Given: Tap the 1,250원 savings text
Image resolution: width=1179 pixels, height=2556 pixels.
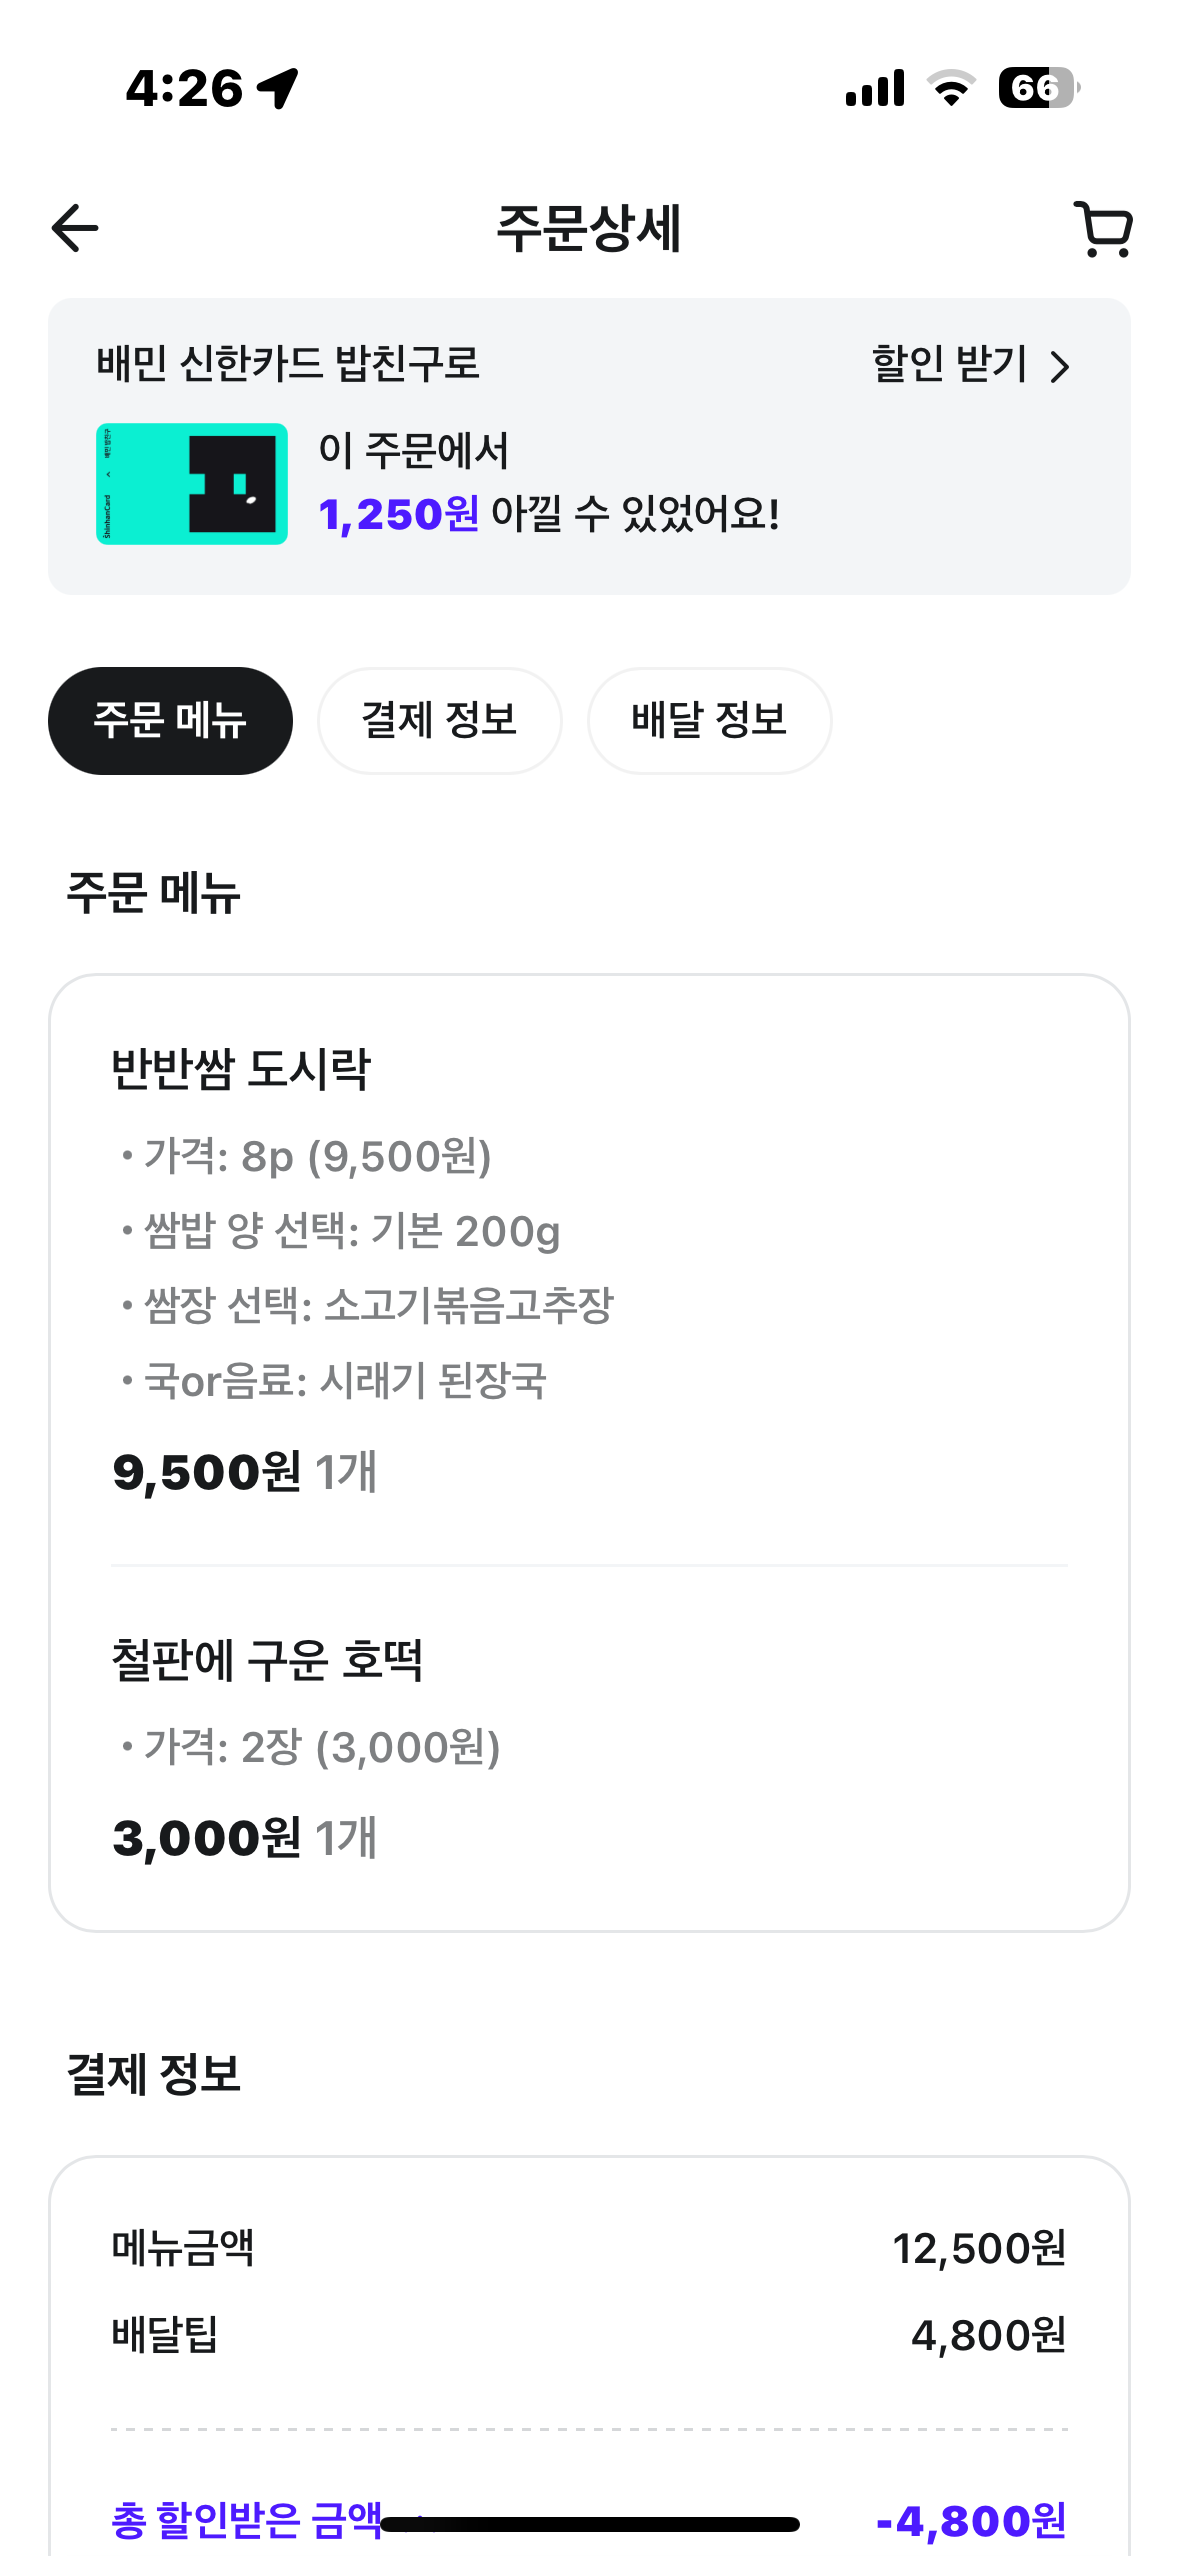Looking at the screenshot, I should point(398,515).
